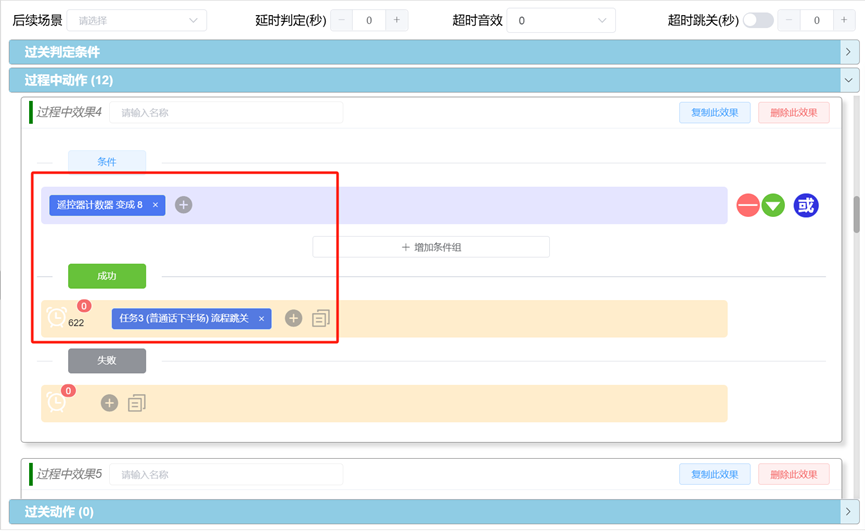Viewport: 865px width, 531px height.
Task: Click the red minus remove-condition-group icon
Action: [747, 206]
